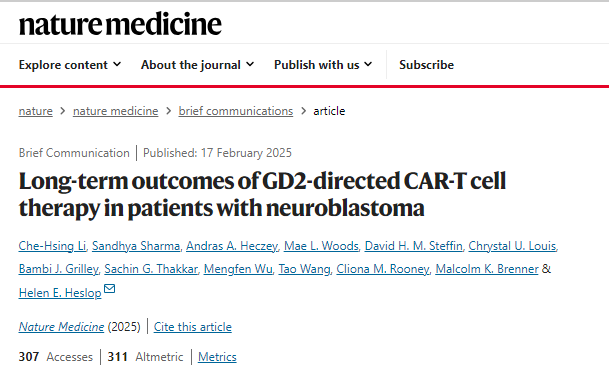Viewport: 609px width, 379px height.
Task: Click author Malcolm K. Brenner's name
Action: tap(487, 269)
